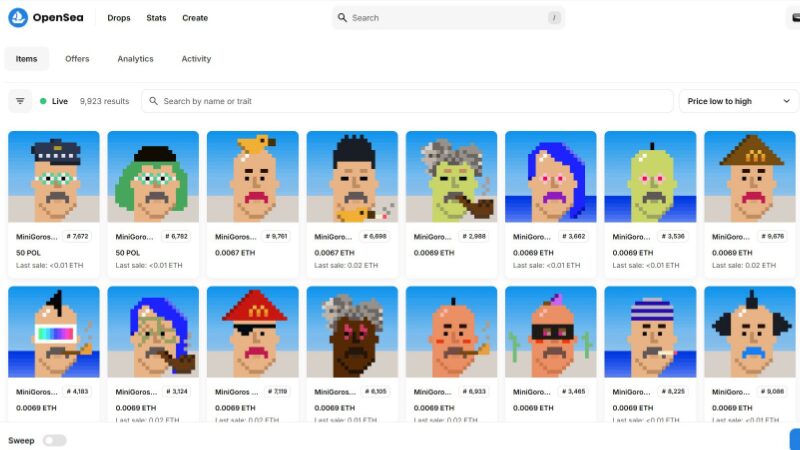Screen dimensions: 800x450
Task: Click the 0.0069 ETH price on #3,465
Action: coord(533,408)
